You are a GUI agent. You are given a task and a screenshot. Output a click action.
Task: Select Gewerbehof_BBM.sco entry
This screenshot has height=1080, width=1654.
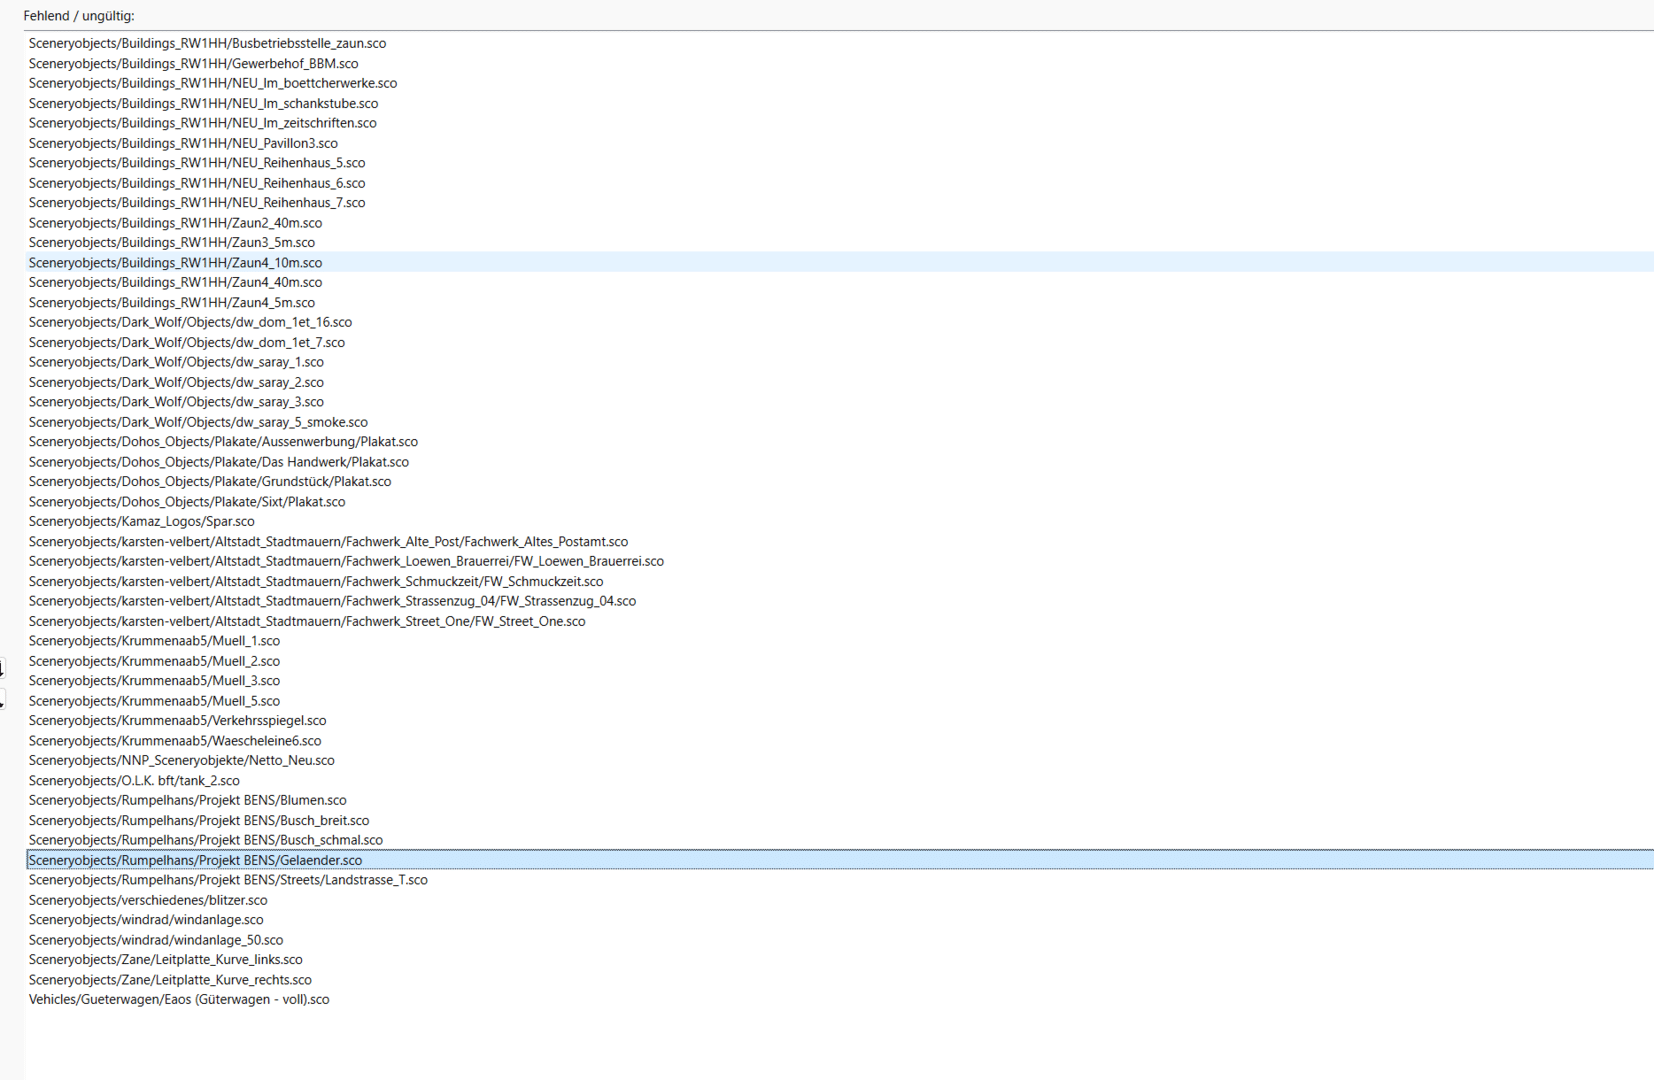193,63
